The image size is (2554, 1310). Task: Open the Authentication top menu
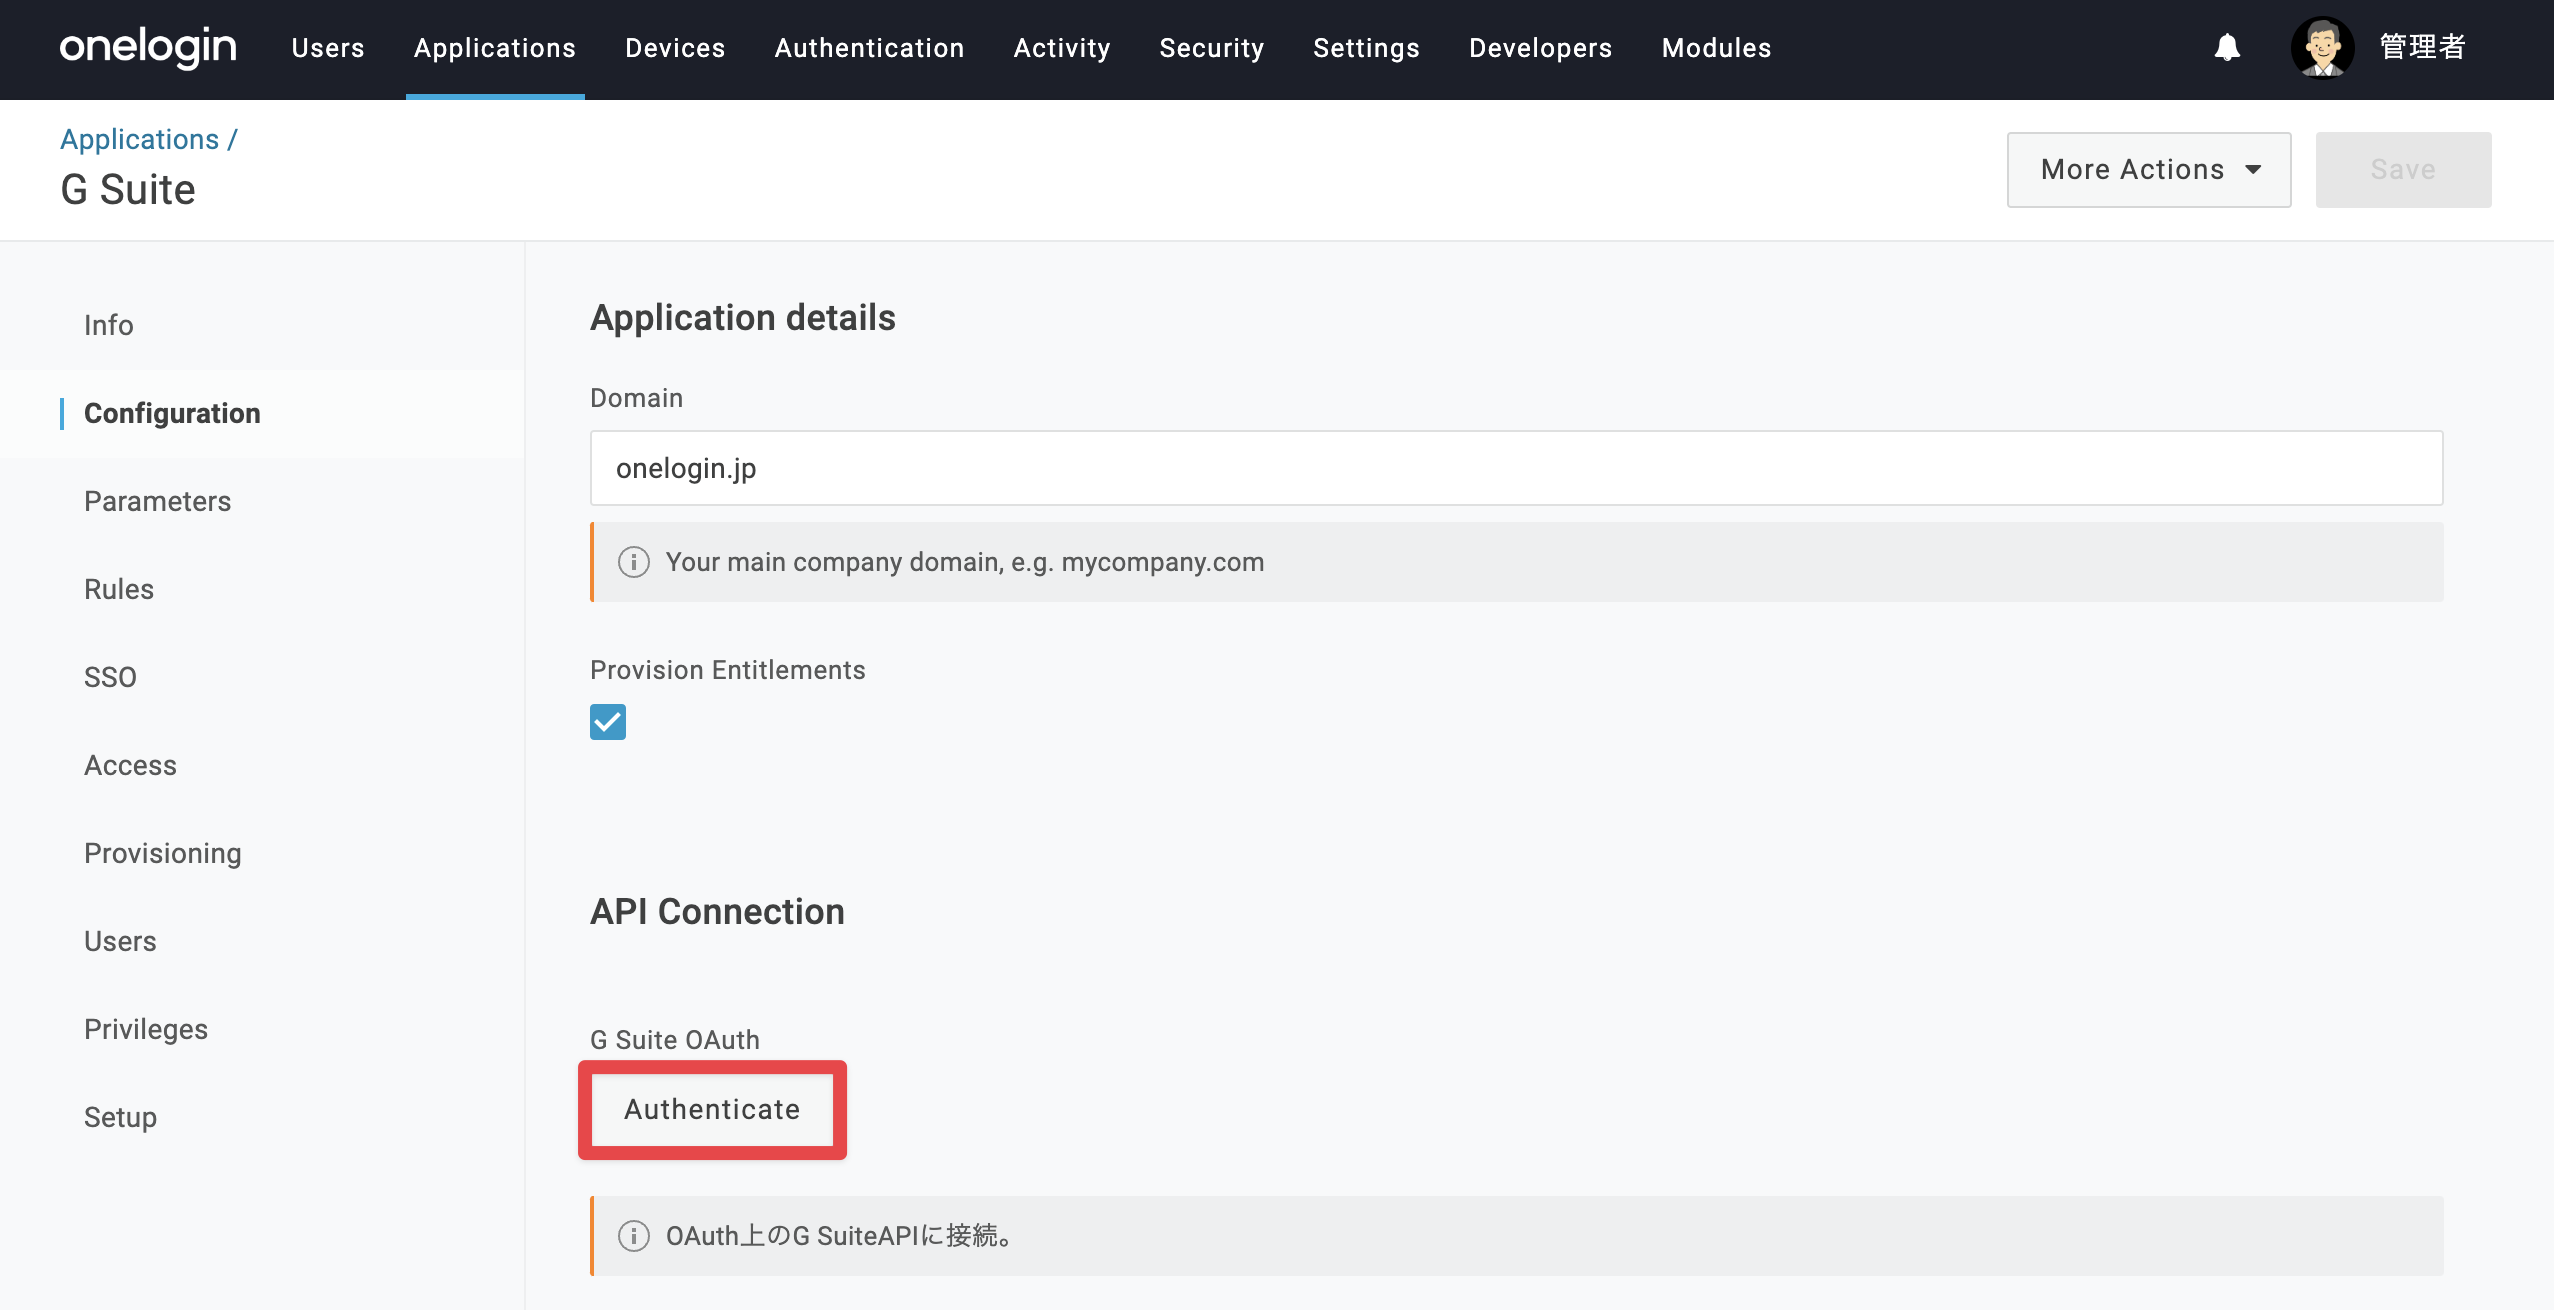(x=869, y=48)
